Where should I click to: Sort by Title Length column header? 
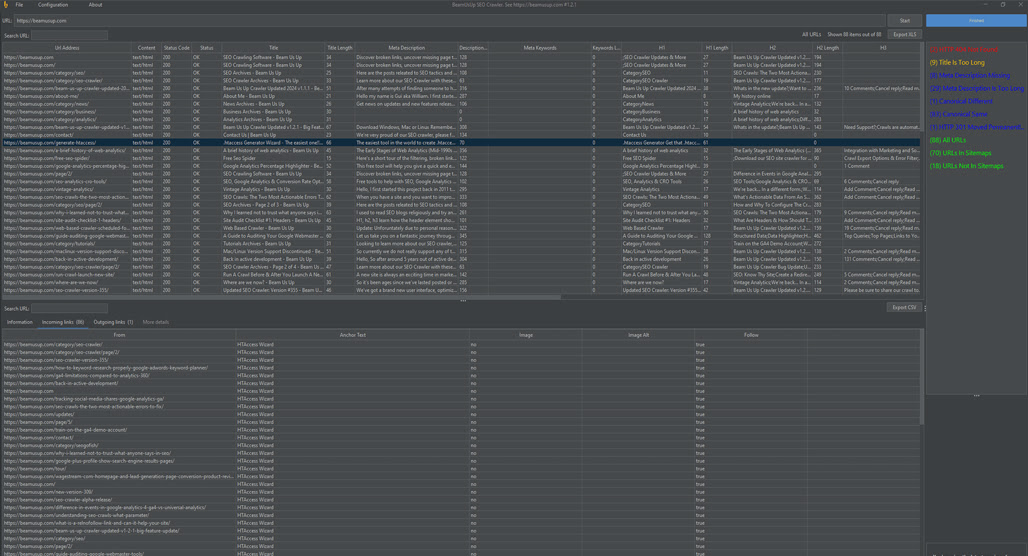tap(340, 48)
